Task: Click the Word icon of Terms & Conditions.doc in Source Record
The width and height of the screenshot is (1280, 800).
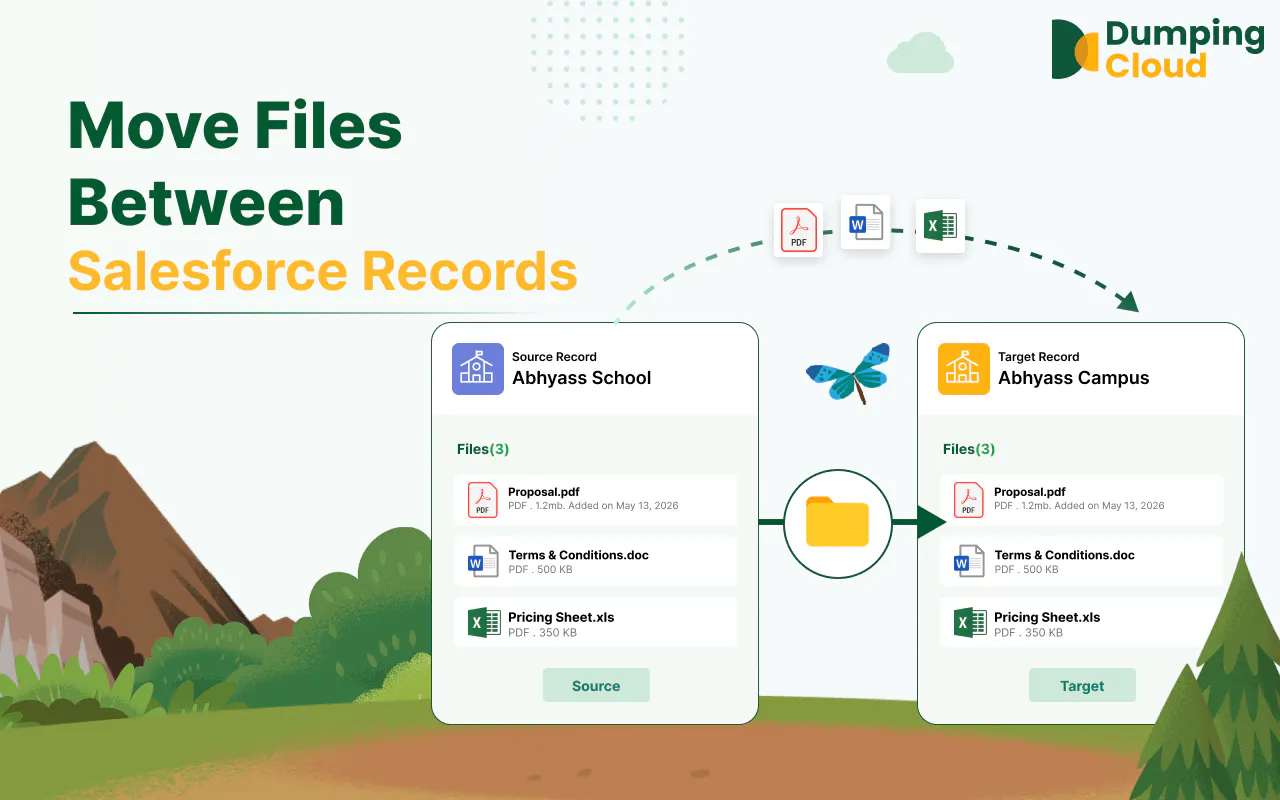Action: pyautogui.click(x=483, y=562)
